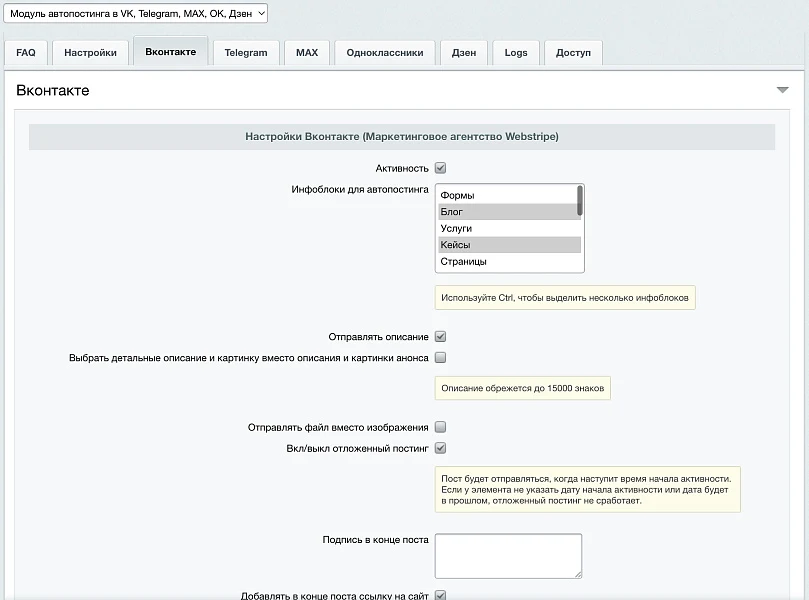Select Кейсы in the infoblock list
This screenshot has width=809, height=600.
coord(509,245)
